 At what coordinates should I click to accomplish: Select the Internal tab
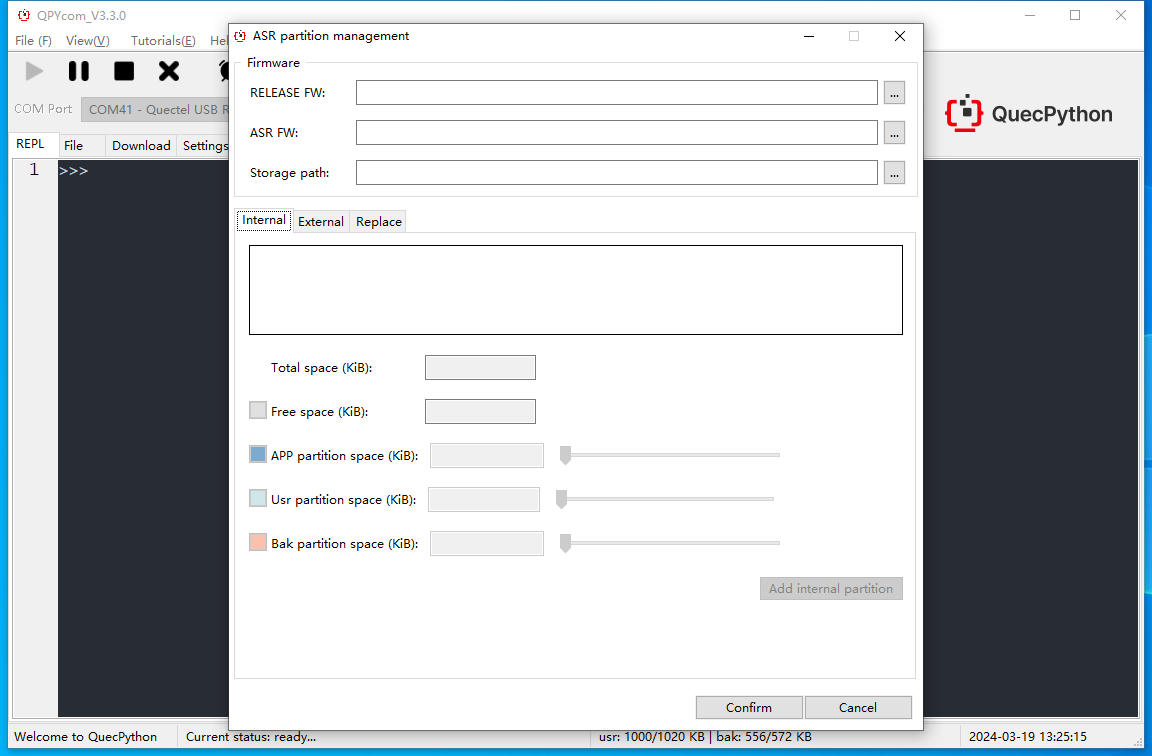[264, 220]
